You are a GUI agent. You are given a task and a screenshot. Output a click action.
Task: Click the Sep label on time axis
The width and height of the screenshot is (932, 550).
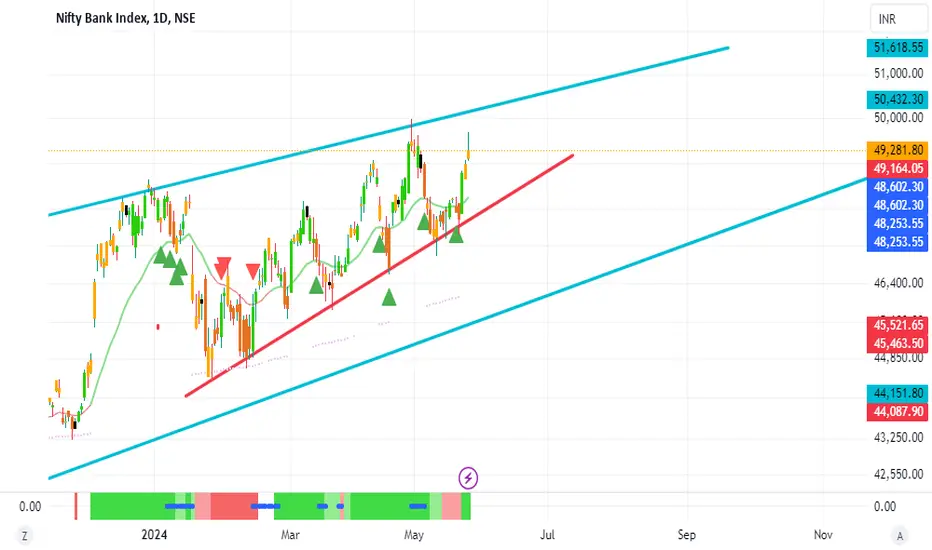[687, 535]
